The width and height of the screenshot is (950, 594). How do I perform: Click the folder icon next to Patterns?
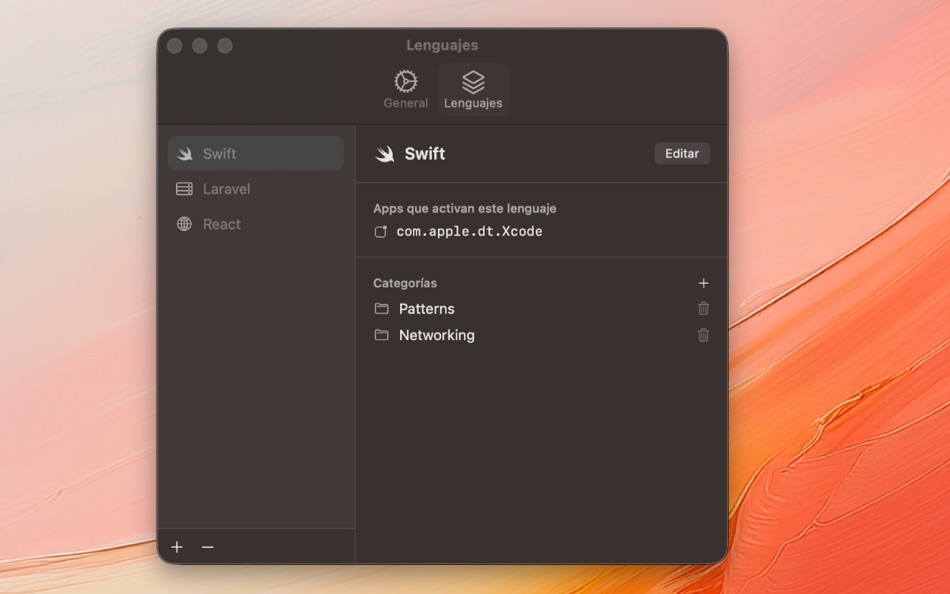point(381,309)
